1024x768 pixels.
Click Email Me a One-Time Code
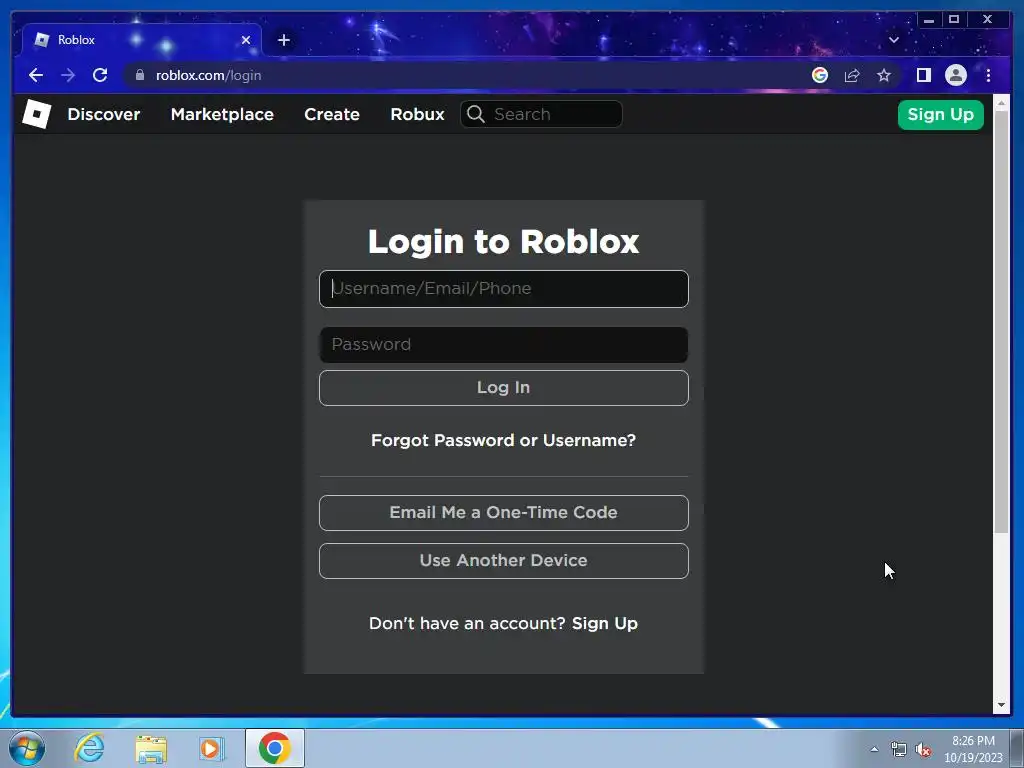[x=504, y=513]
